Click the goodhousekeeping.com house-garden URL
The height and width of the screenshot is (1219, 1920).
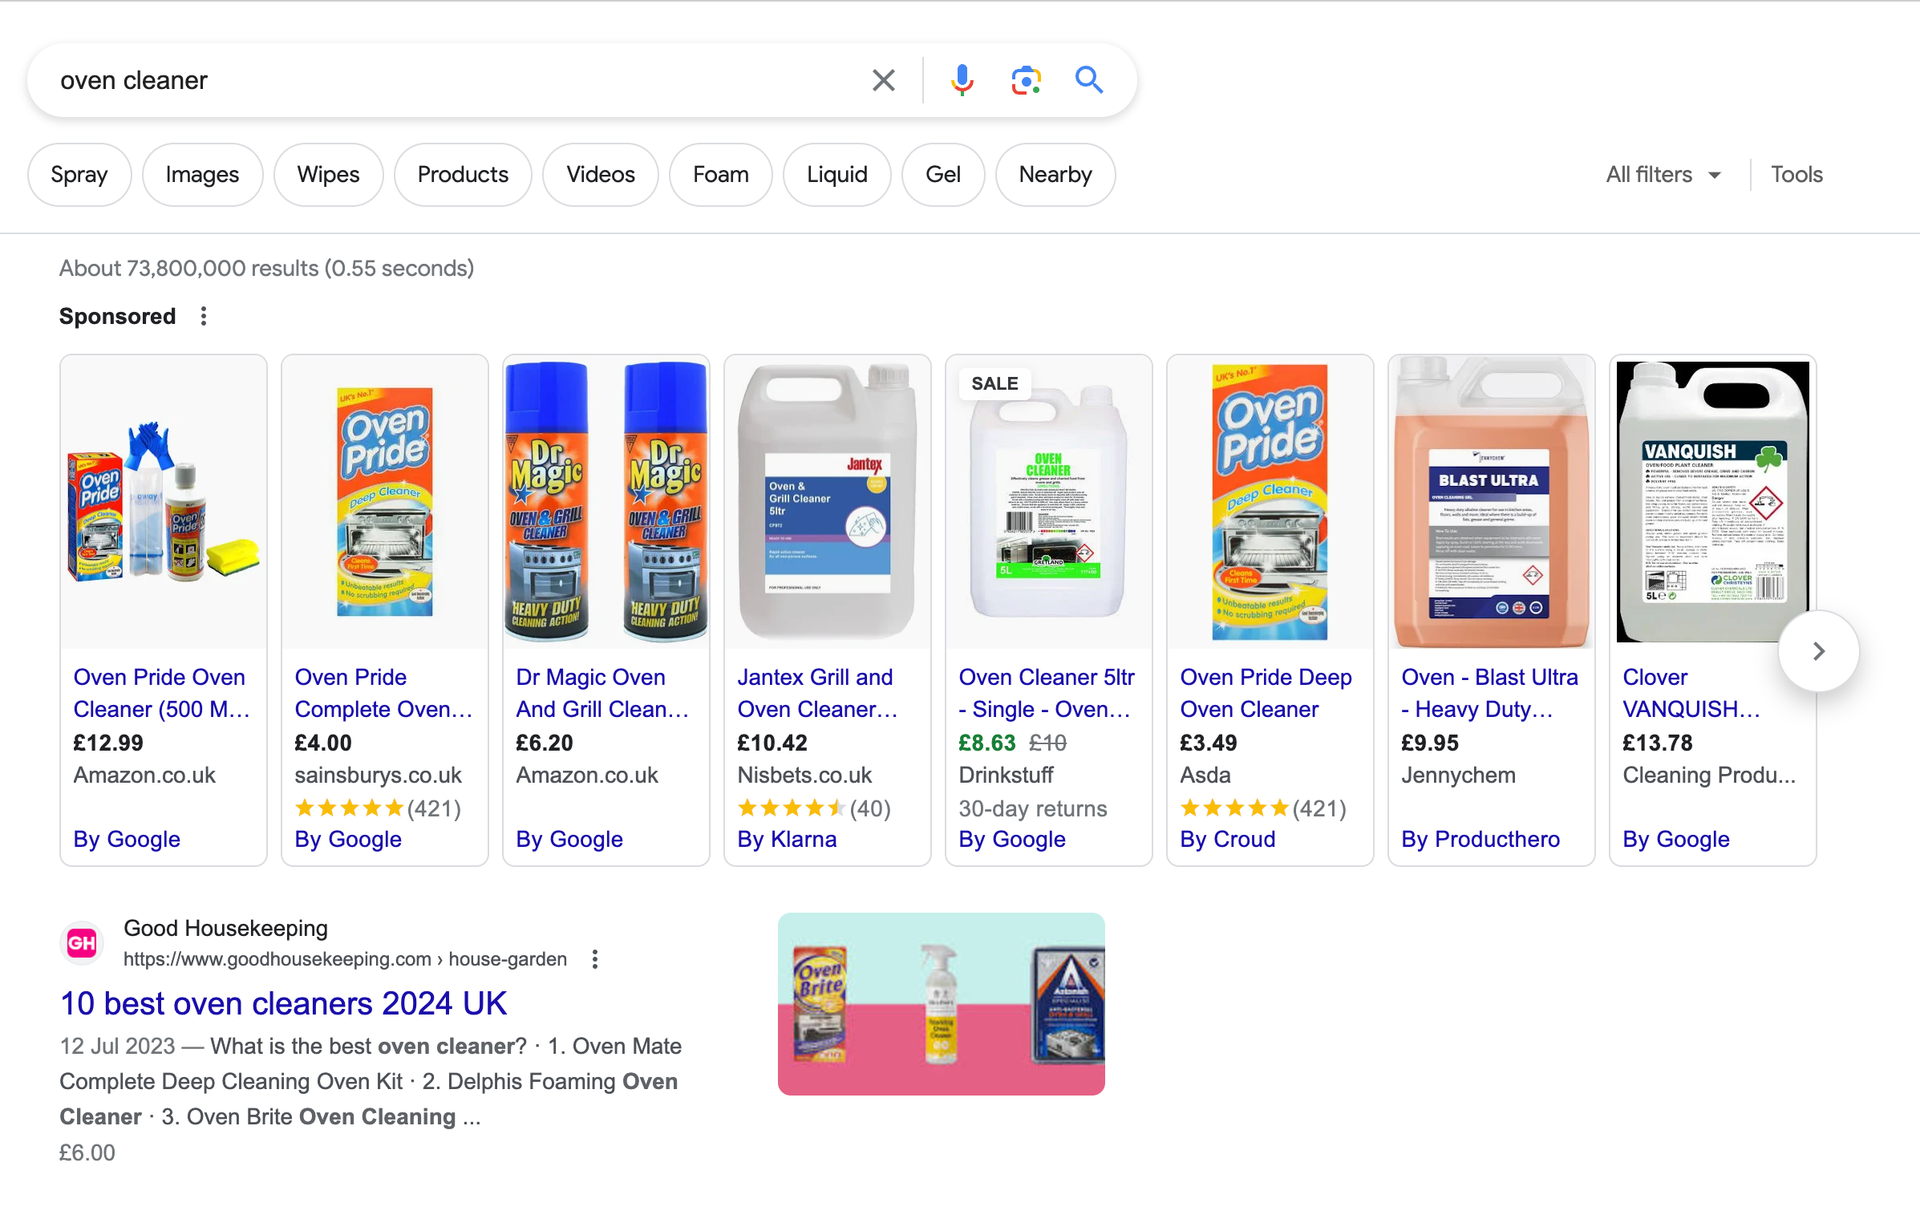[345, 959]
